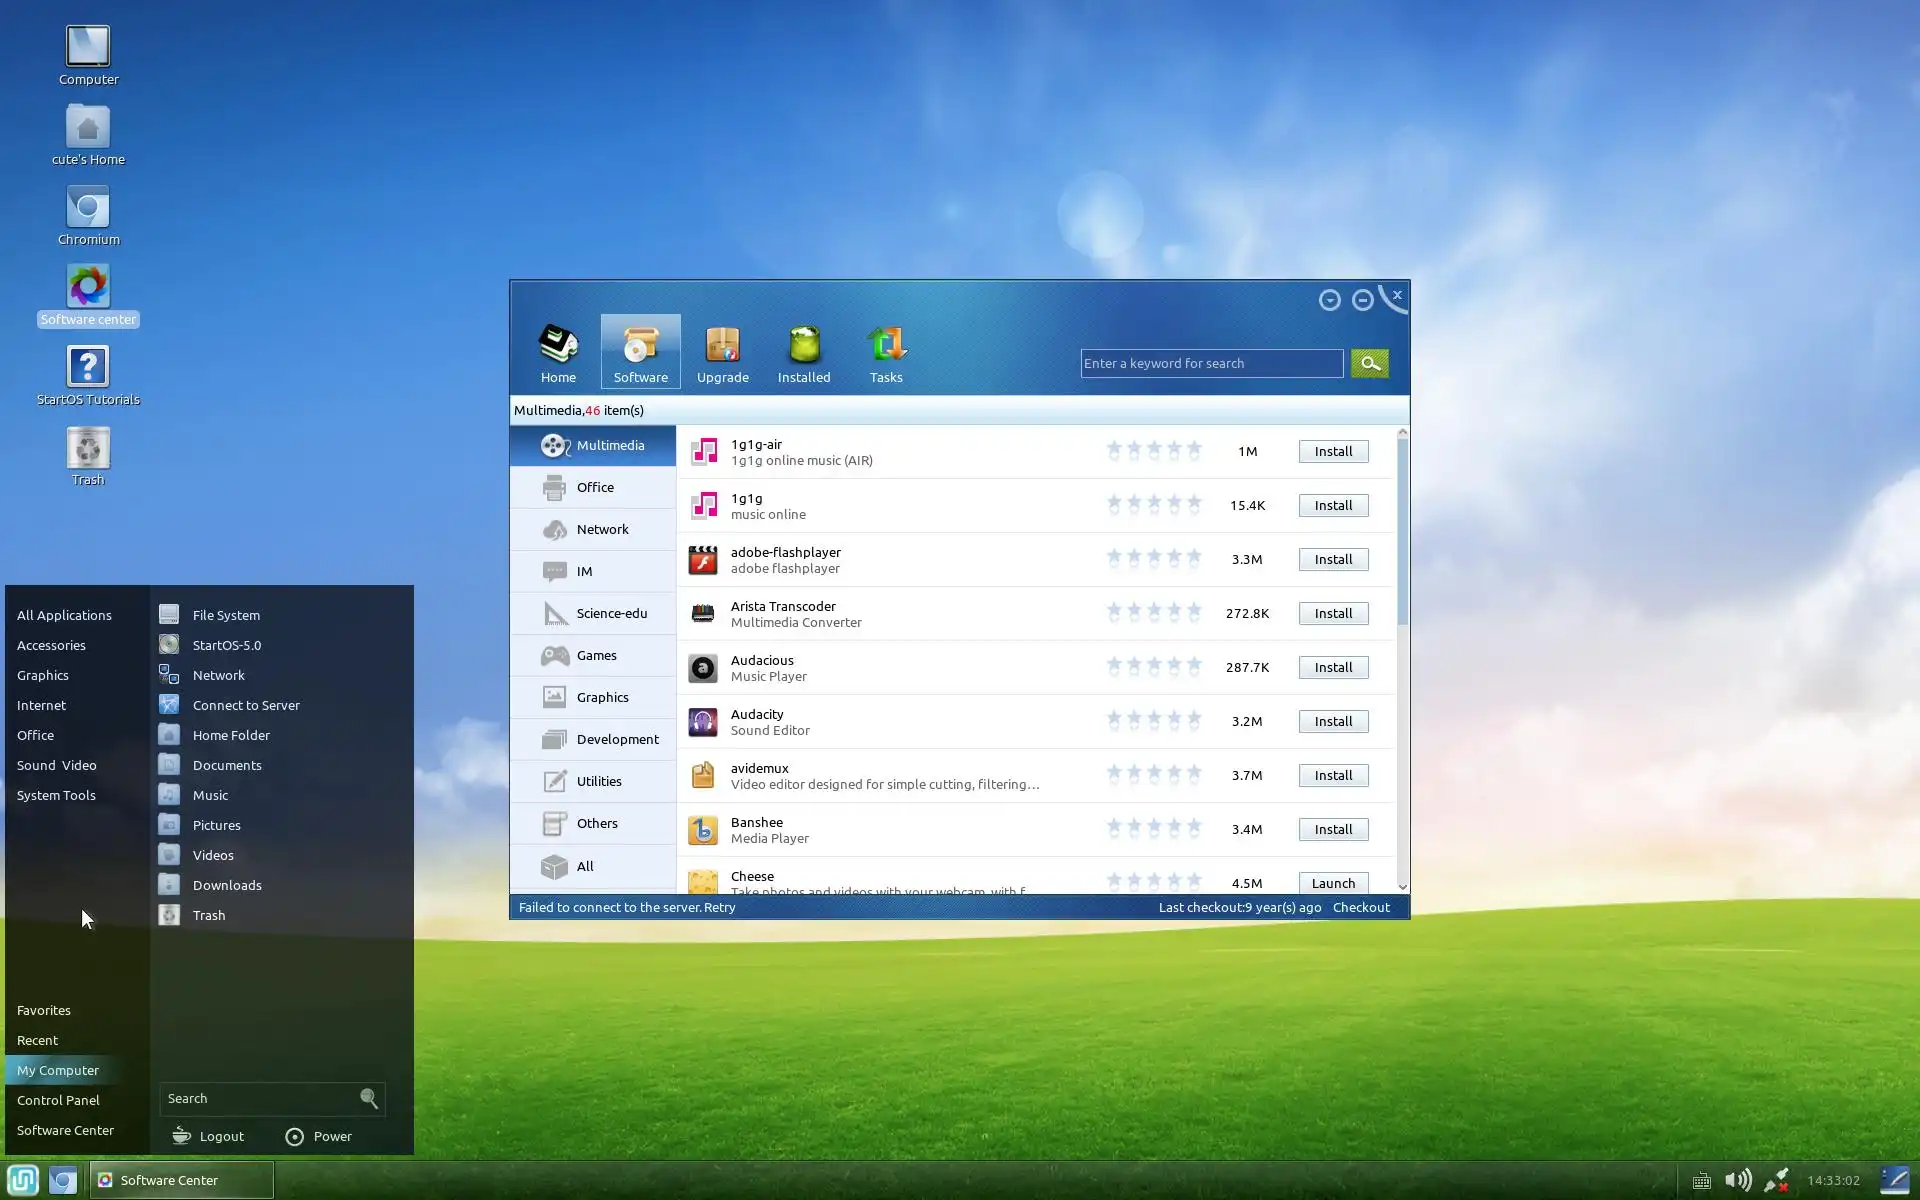This screenshot has width=1920, height=1200.
Task: Launch the Cheese application
Action: tap(1333, 883)
